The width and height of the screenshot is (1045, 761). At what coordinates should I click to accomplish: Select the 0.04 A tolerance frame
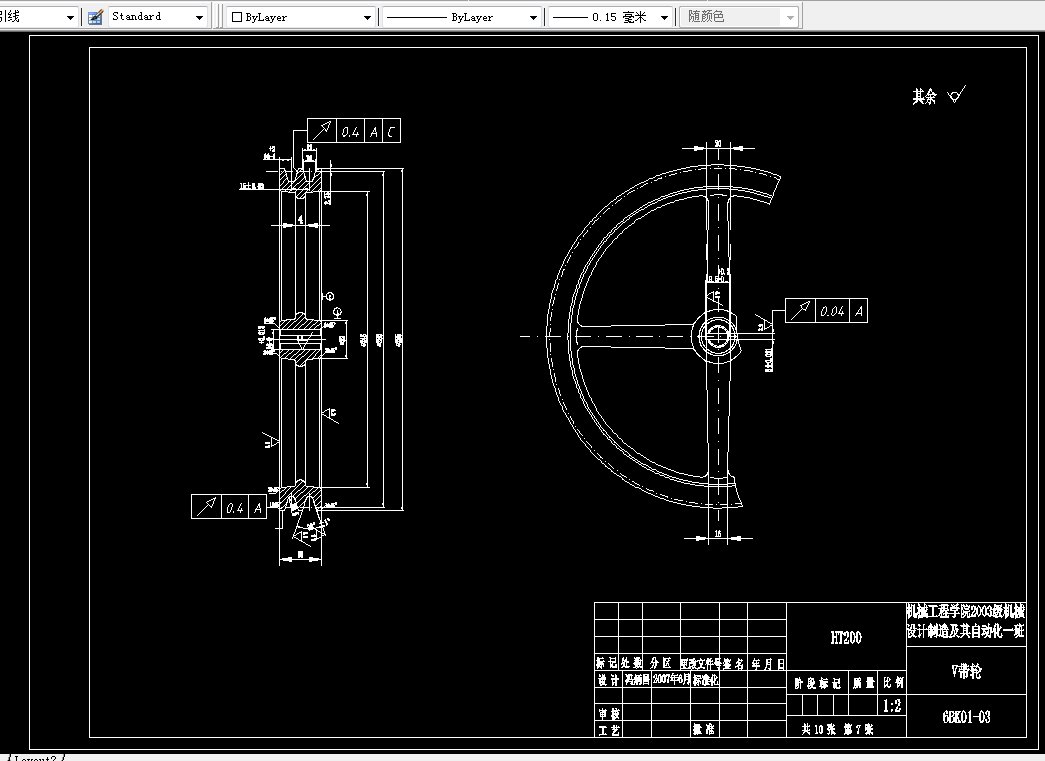(x=826, y=311)
